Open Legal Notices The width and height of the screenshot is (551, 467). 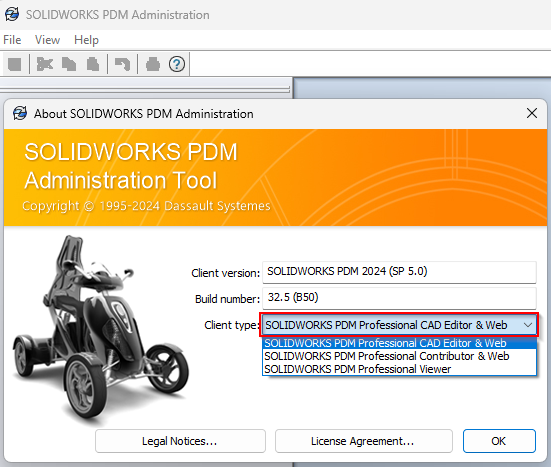pos(180,441)
